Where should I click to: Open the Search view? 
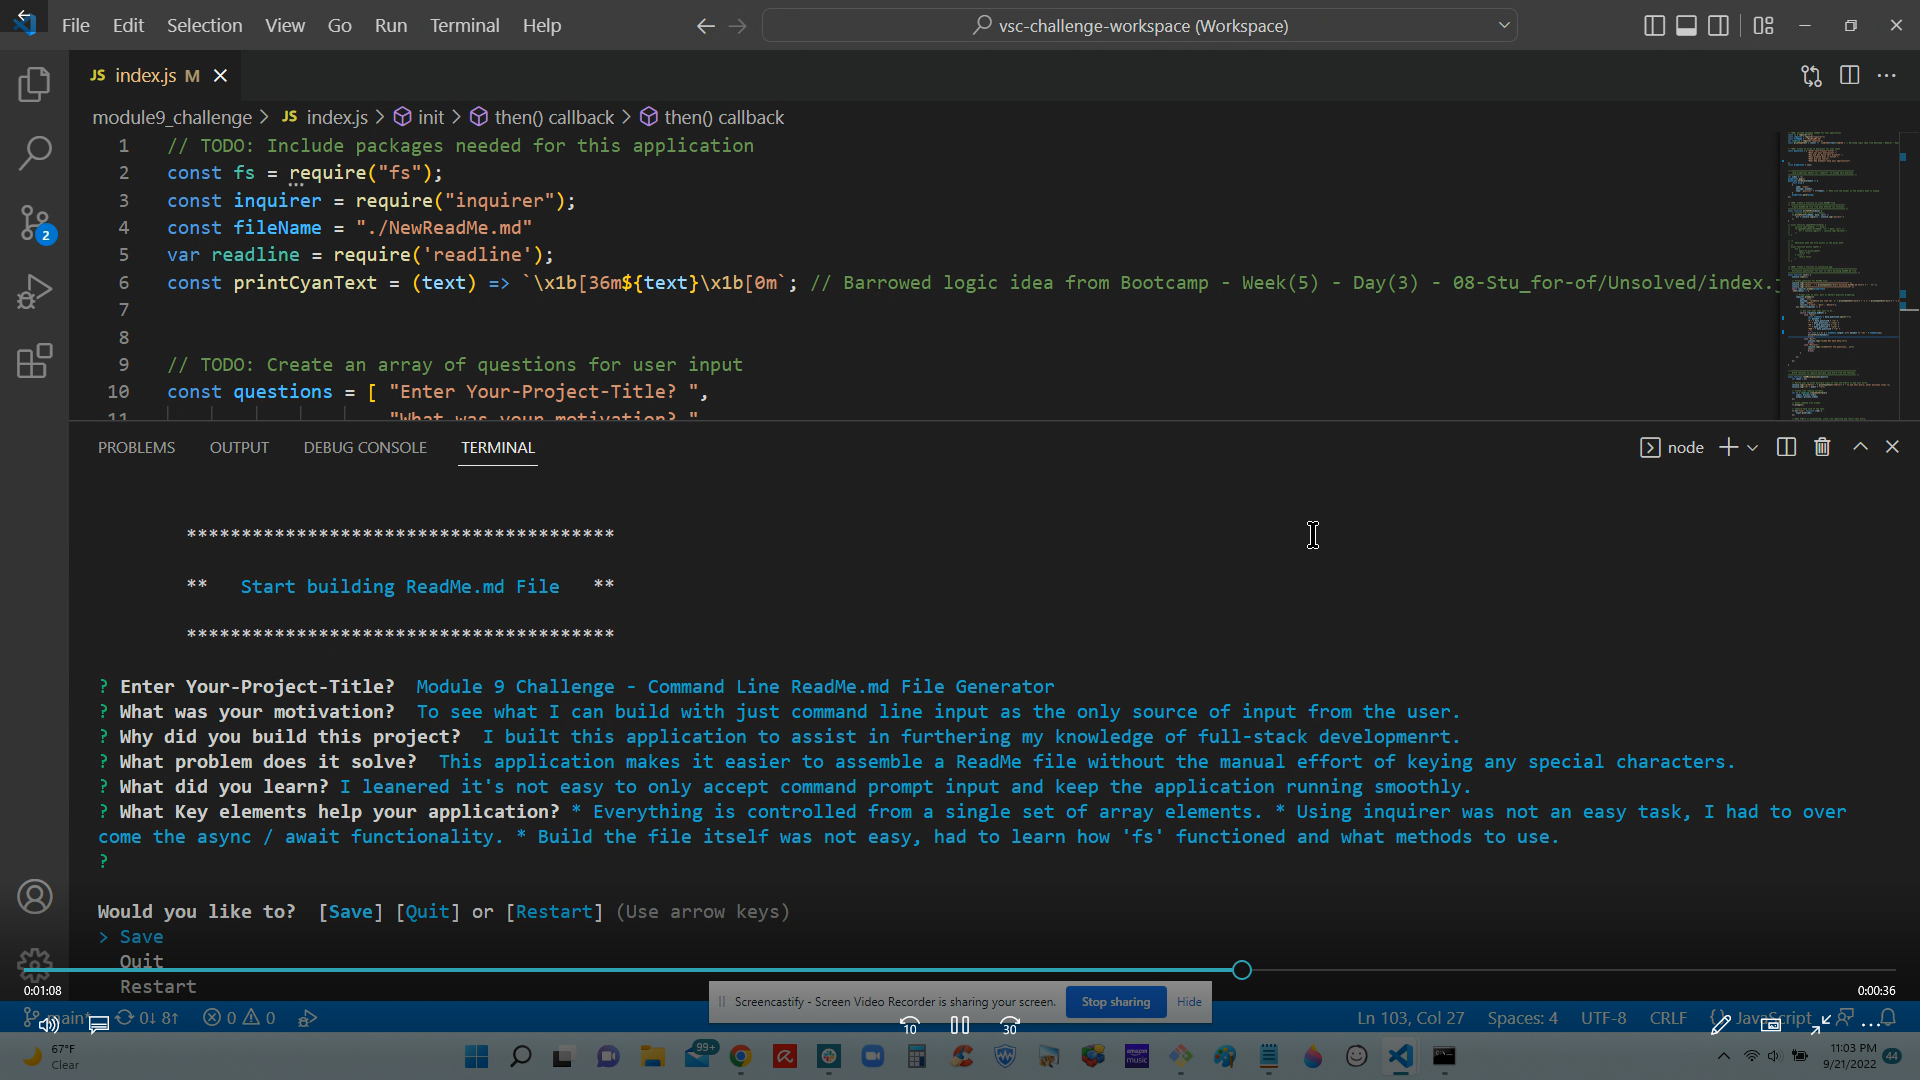pyautogui.click(x=35, y=153)
